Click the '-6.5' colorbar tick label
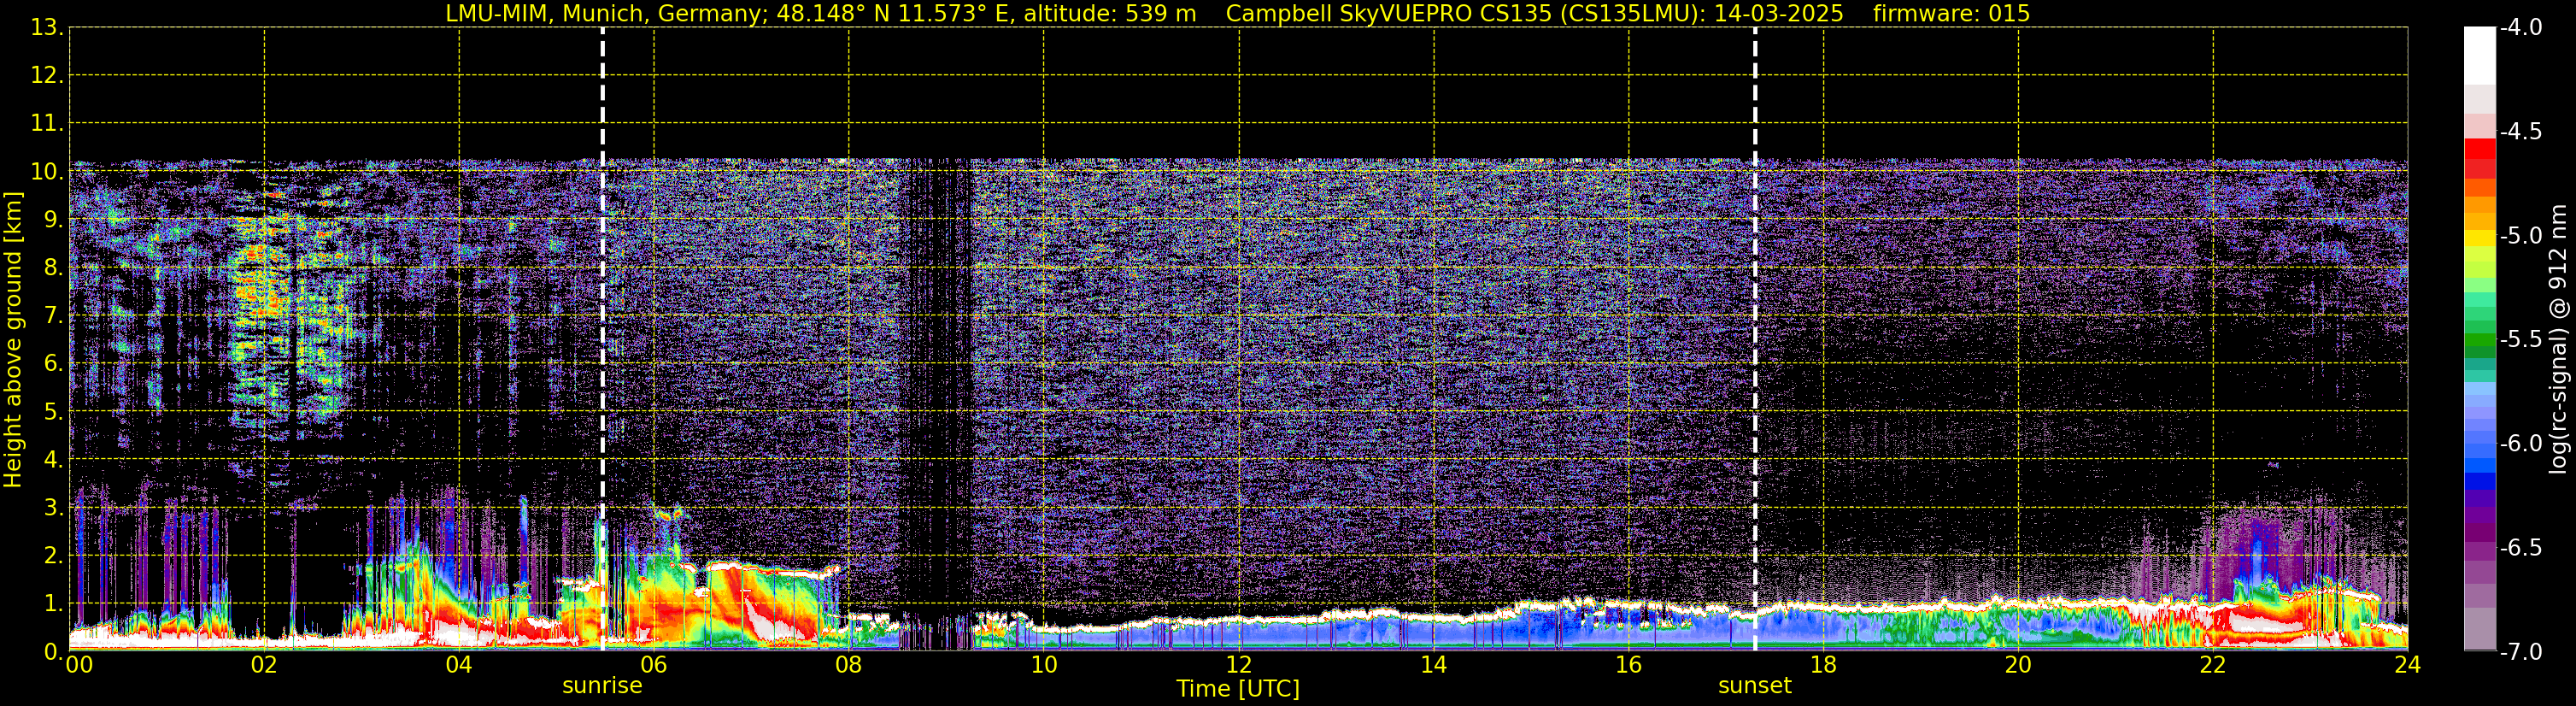The image size is (2576, 706). click(x=2520, y=548)
